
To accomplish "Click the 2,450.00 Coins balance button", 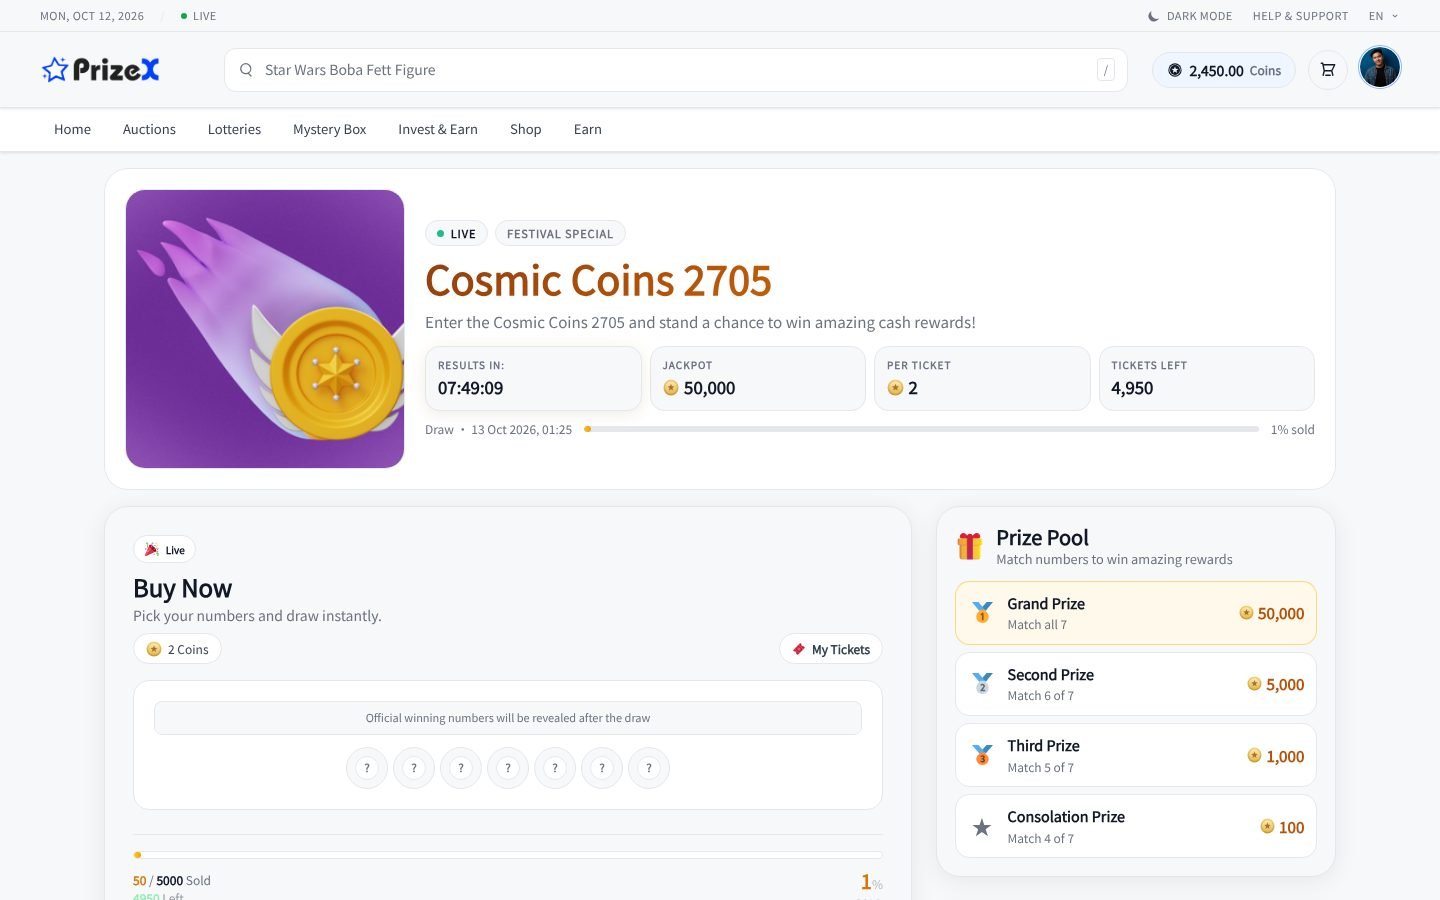I will pos(1223,70).
